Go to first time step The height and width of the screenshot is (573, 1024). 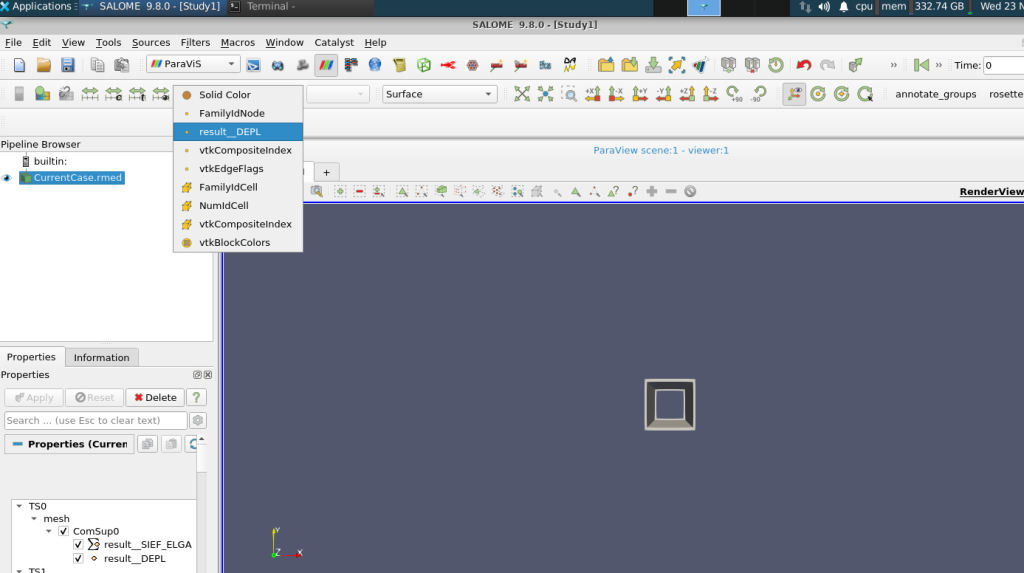pyautogui.click(x=921, y=65)
